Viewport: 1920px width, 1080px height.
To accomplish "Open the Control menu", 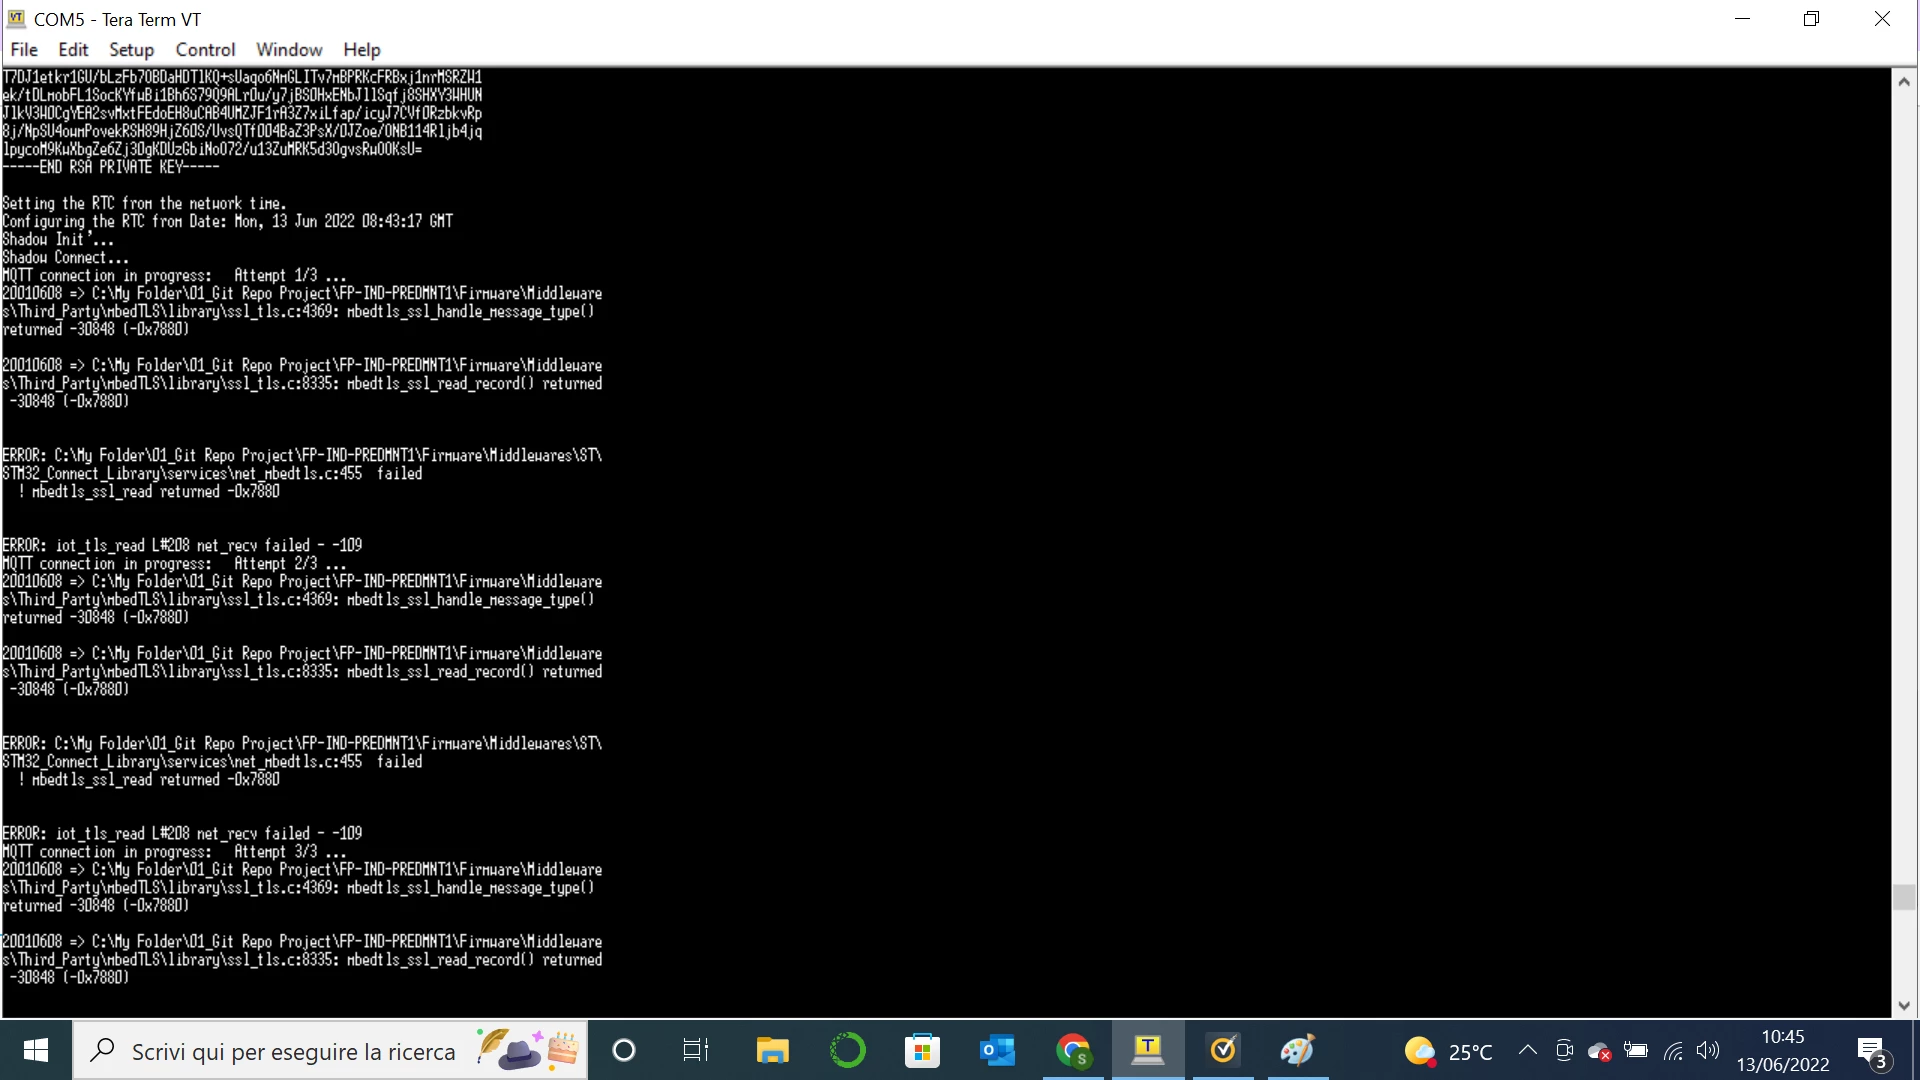I will point(205,50).
